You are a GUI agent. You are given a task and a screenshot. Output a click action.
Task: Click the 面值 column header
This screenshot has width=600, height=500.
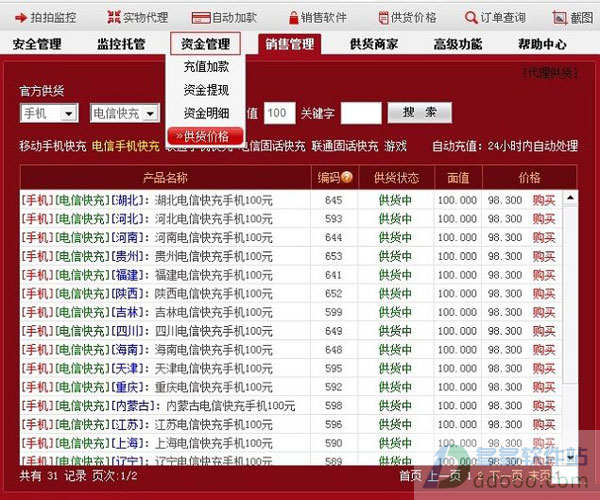pyautogui.click(x=458, y=177)
